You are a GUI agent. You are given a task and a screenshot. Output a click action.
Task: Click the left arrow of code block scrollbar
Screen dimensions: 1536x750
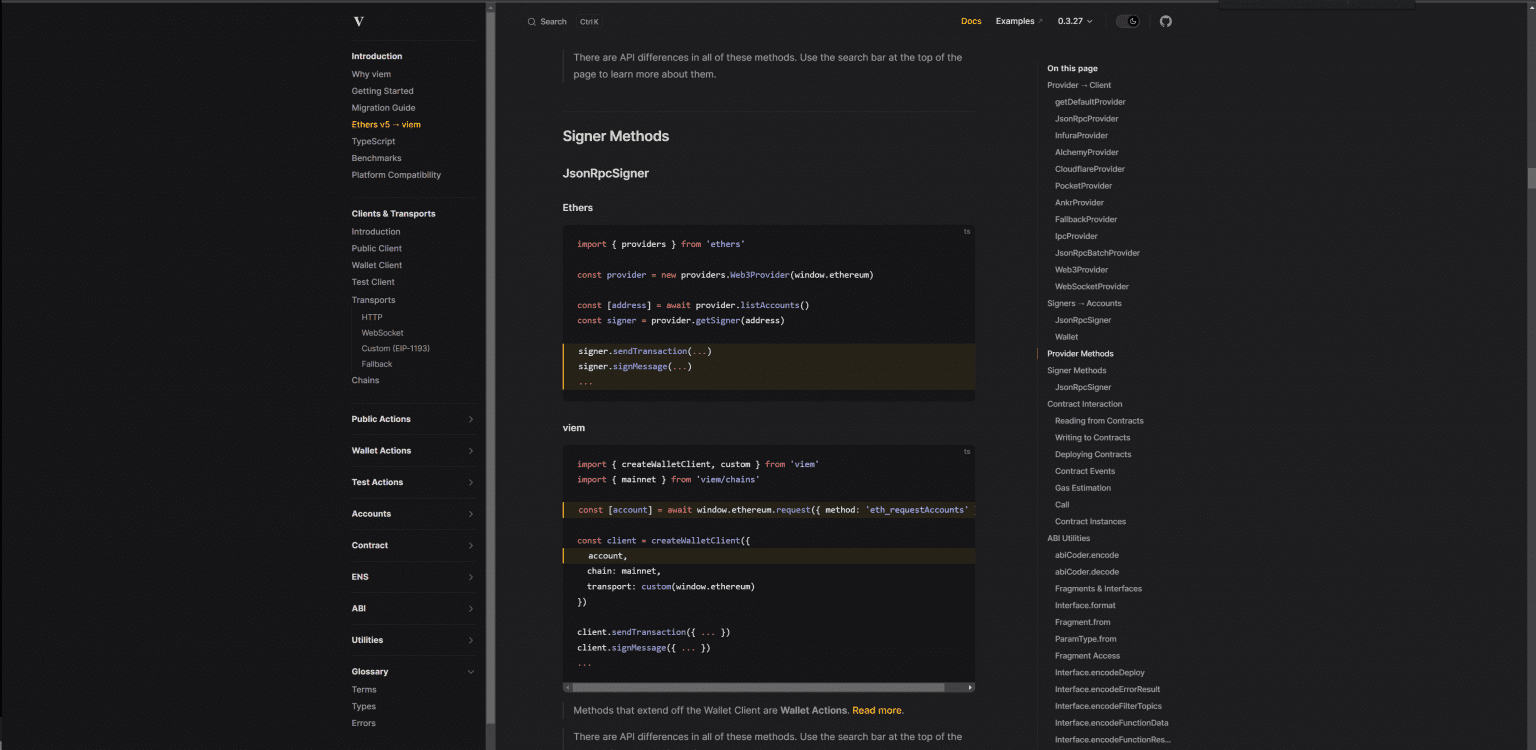coord(567,688)
